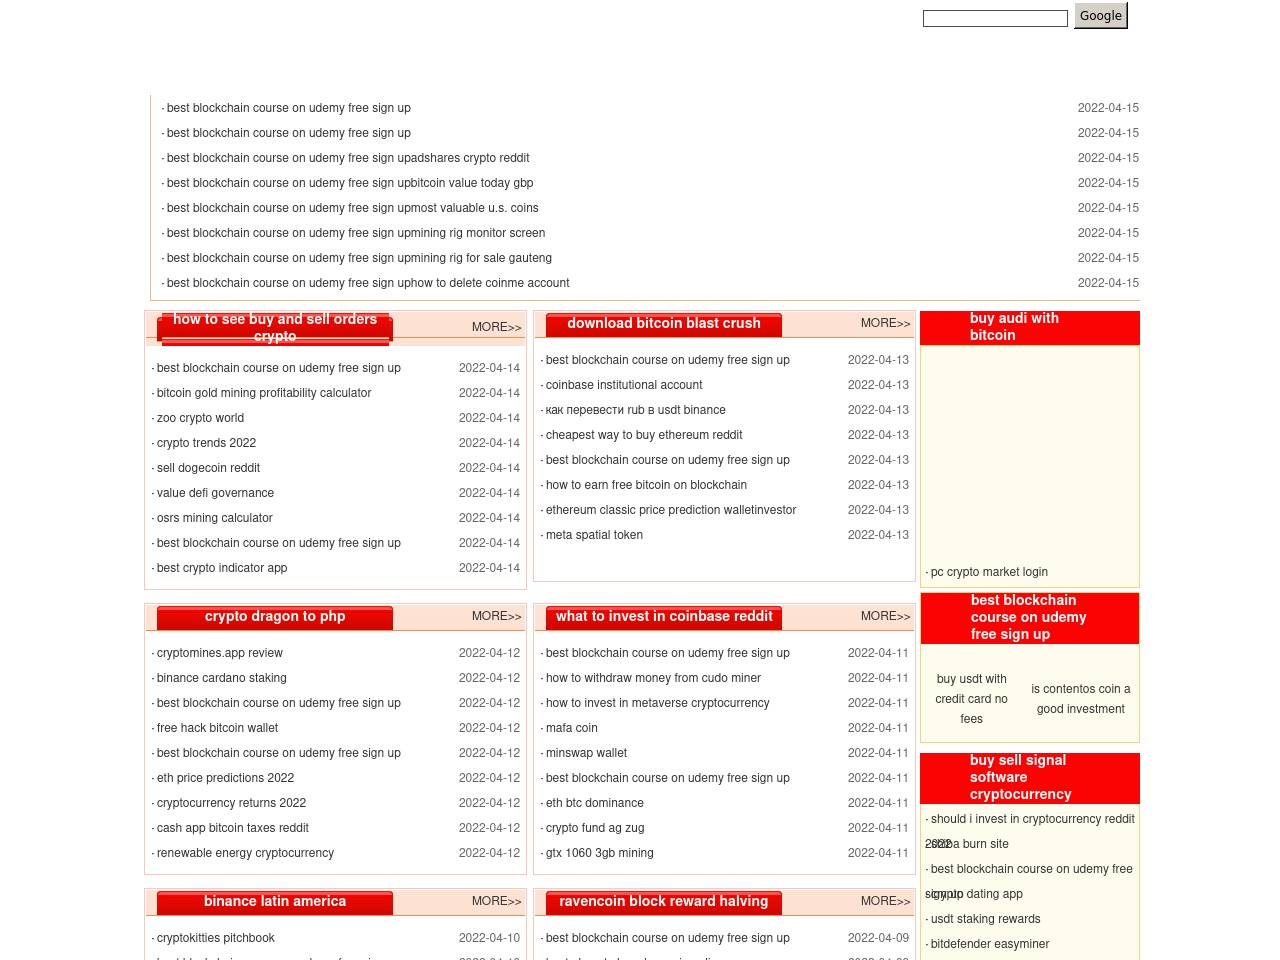Open 'coinbase institutional account' link
1280x960 pixels.
624,385
